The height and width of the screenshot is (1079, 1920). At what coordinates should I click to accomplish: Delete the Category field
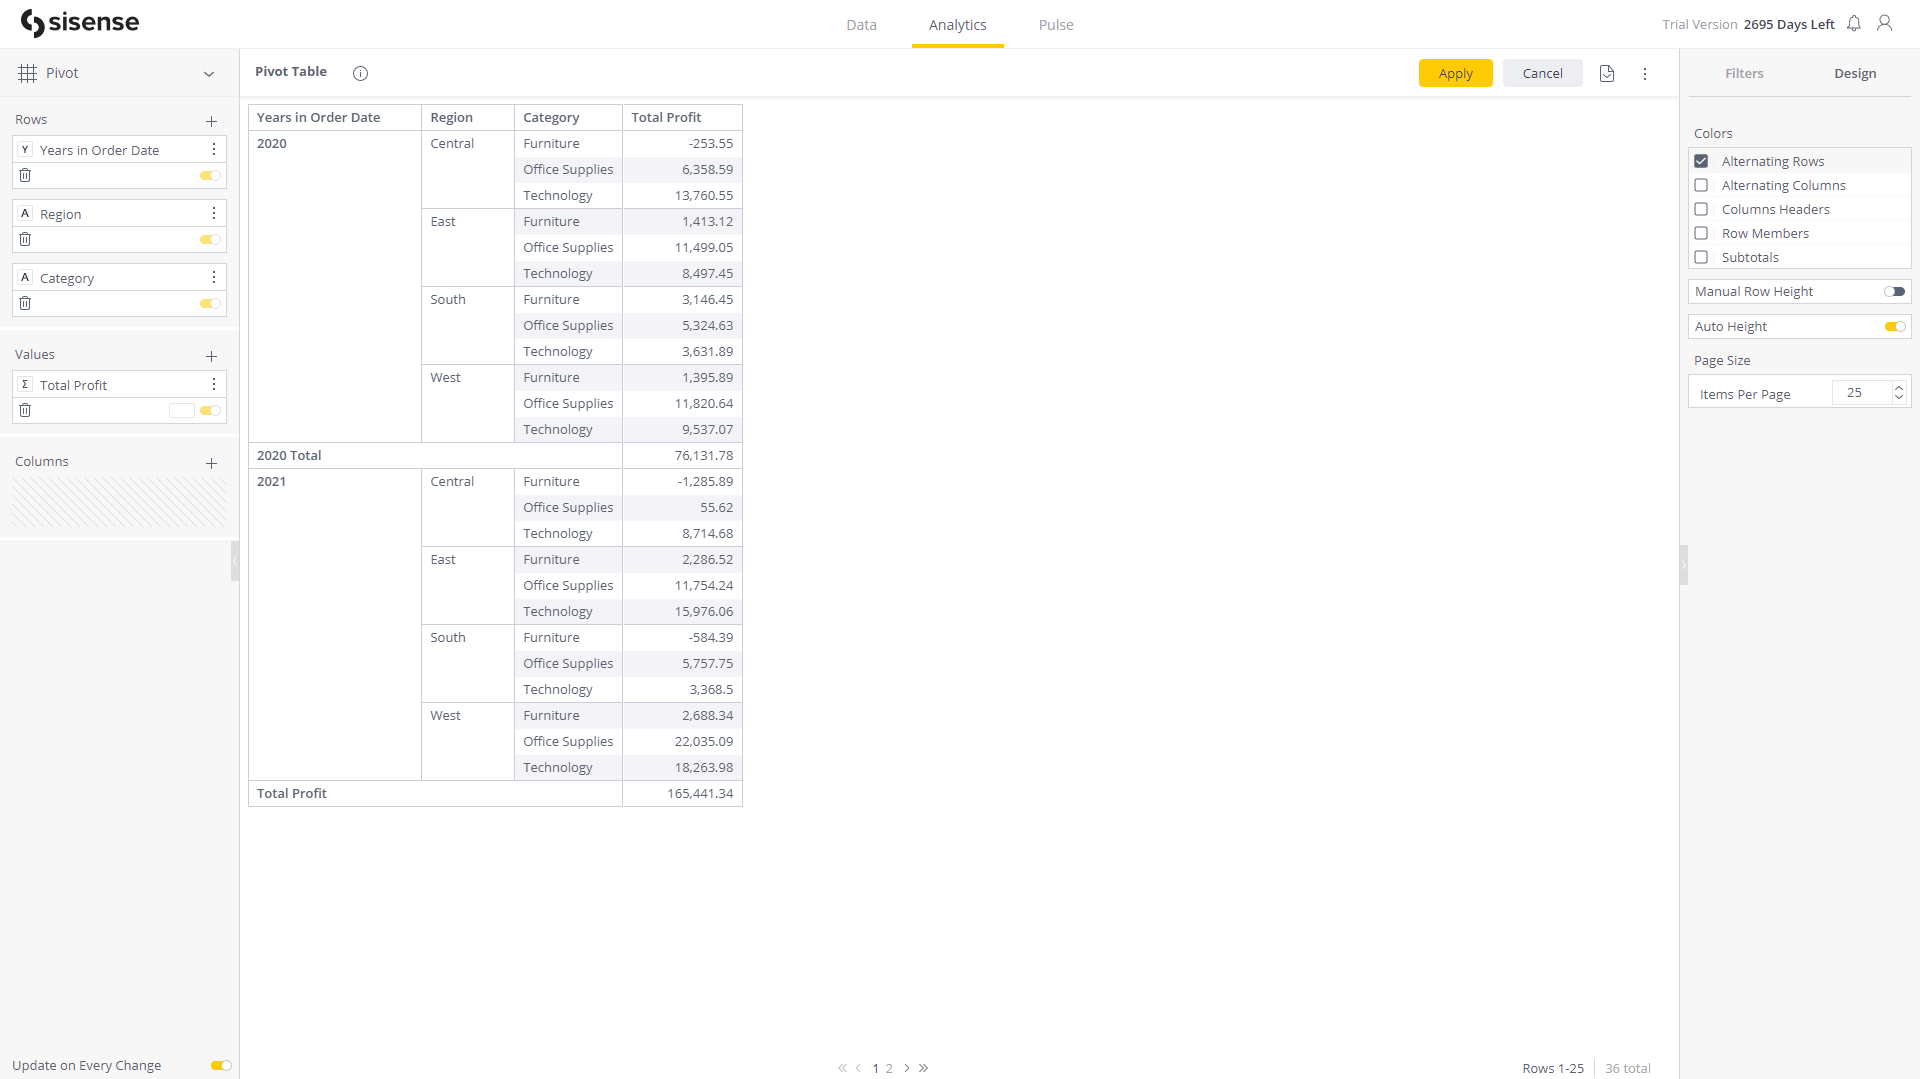26,303
